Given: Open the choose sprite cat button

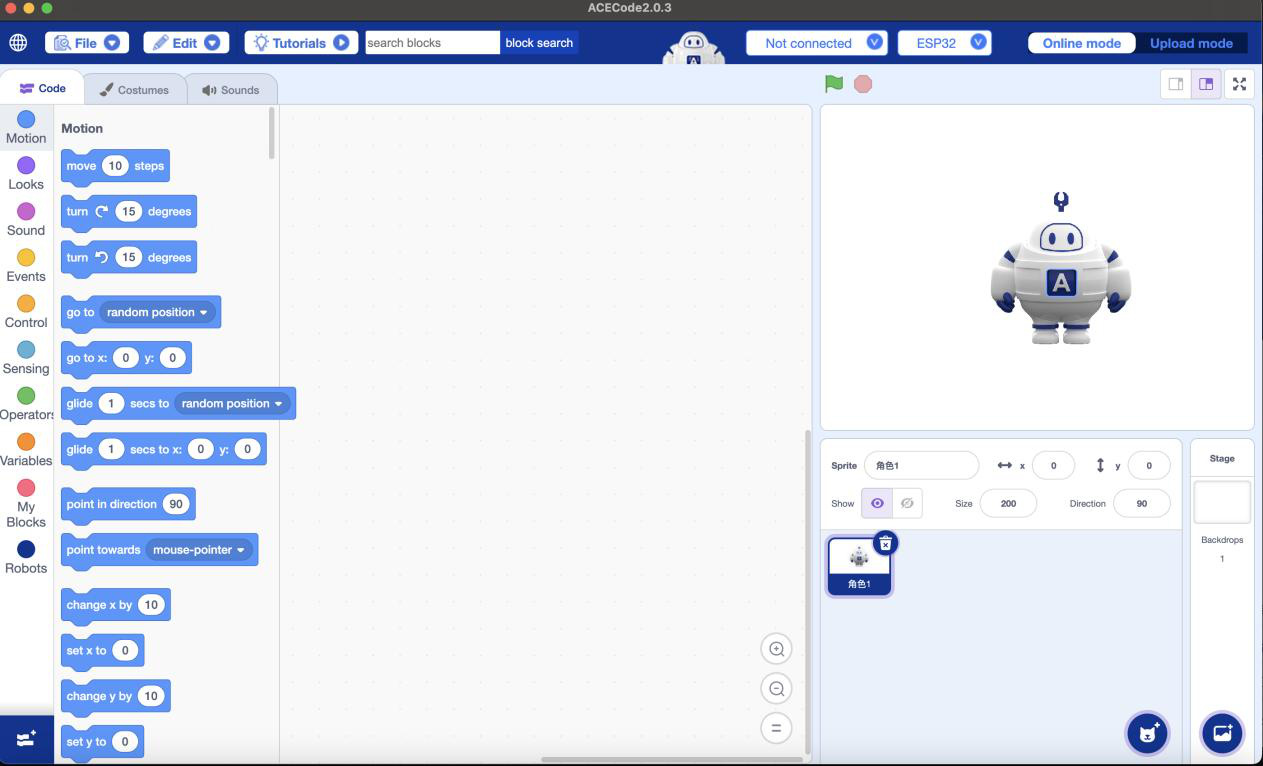Looking at the screenshot, I should pyautogui.click(x=1147, y=734).
